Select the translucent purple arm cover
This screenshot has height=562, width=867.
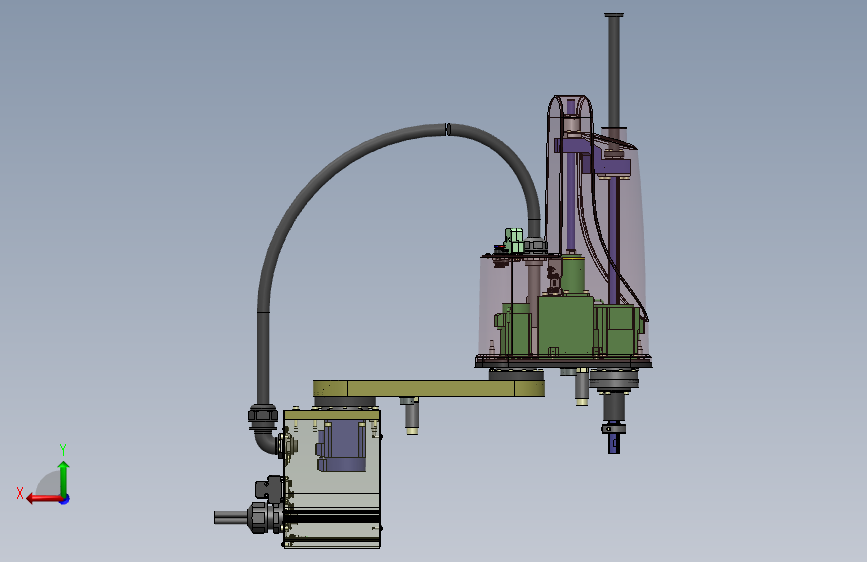click(564, 232)
